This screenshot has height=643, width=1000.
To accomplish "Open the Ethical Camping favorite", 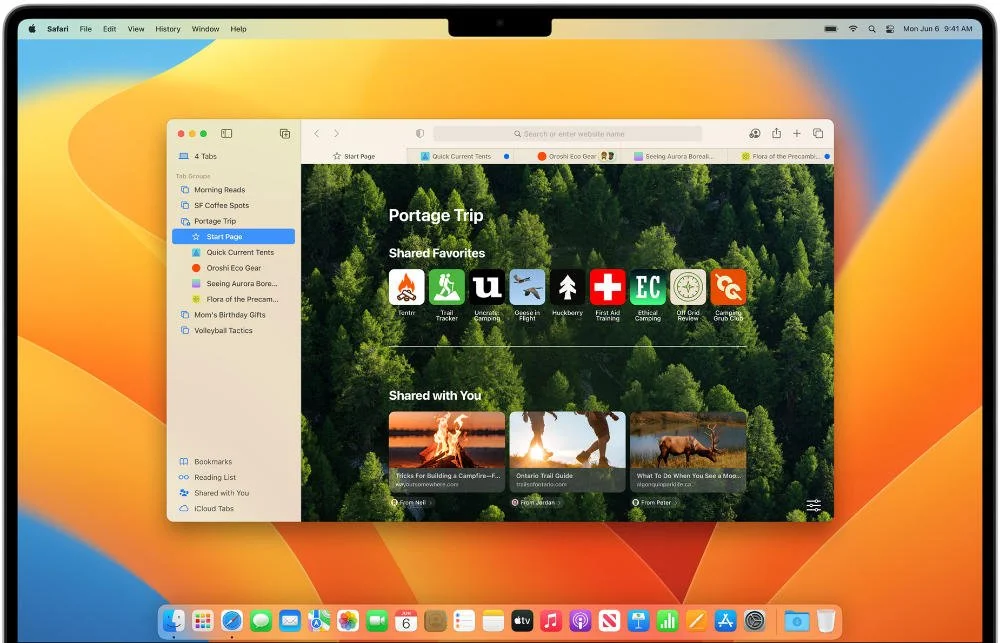I will pos(647,287).
